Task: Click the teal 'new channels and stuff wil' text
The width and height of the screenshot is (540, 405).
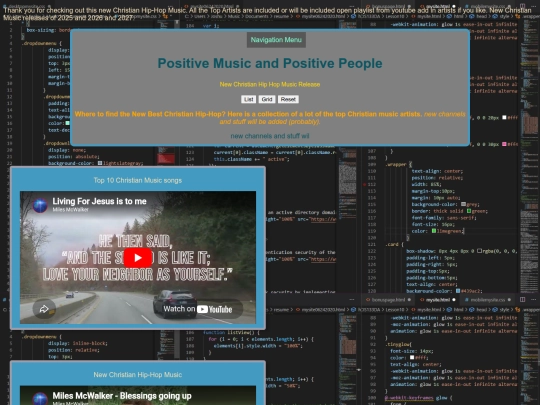Action: click(270, 136)
